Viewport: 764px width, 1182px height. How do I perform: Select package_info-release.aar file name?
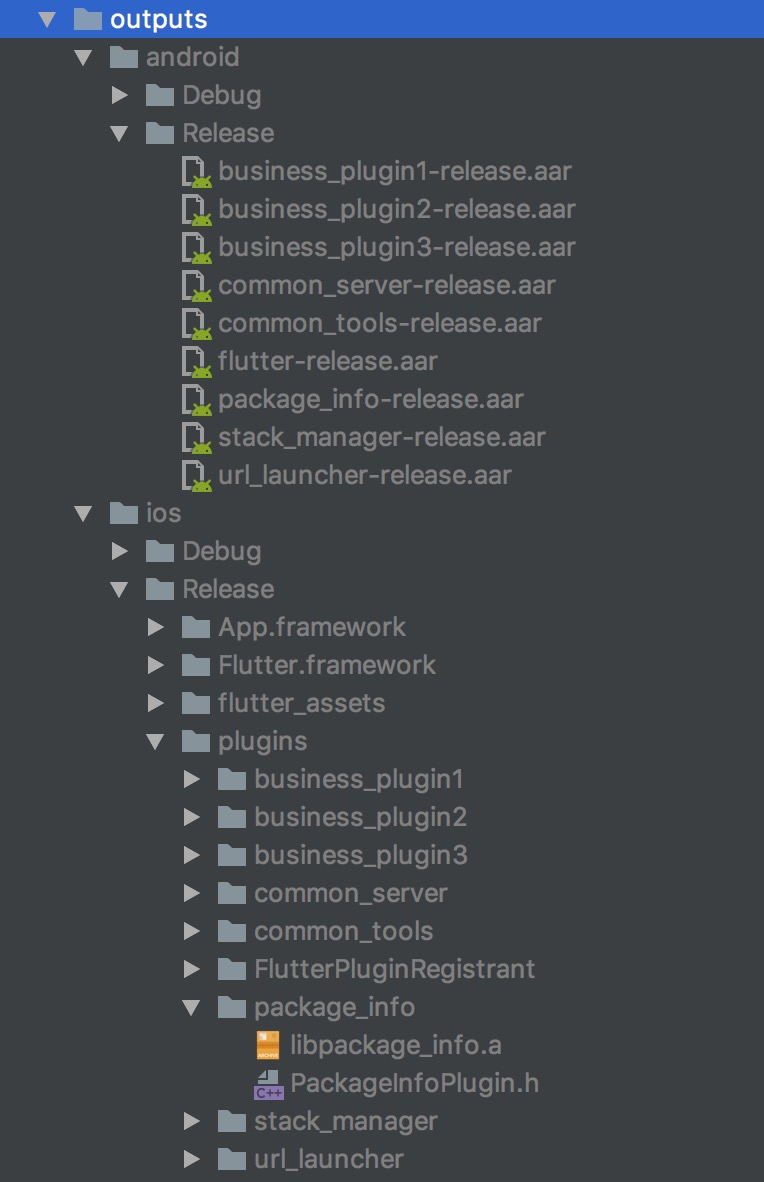pyautogui.click(x=371, y=400)
